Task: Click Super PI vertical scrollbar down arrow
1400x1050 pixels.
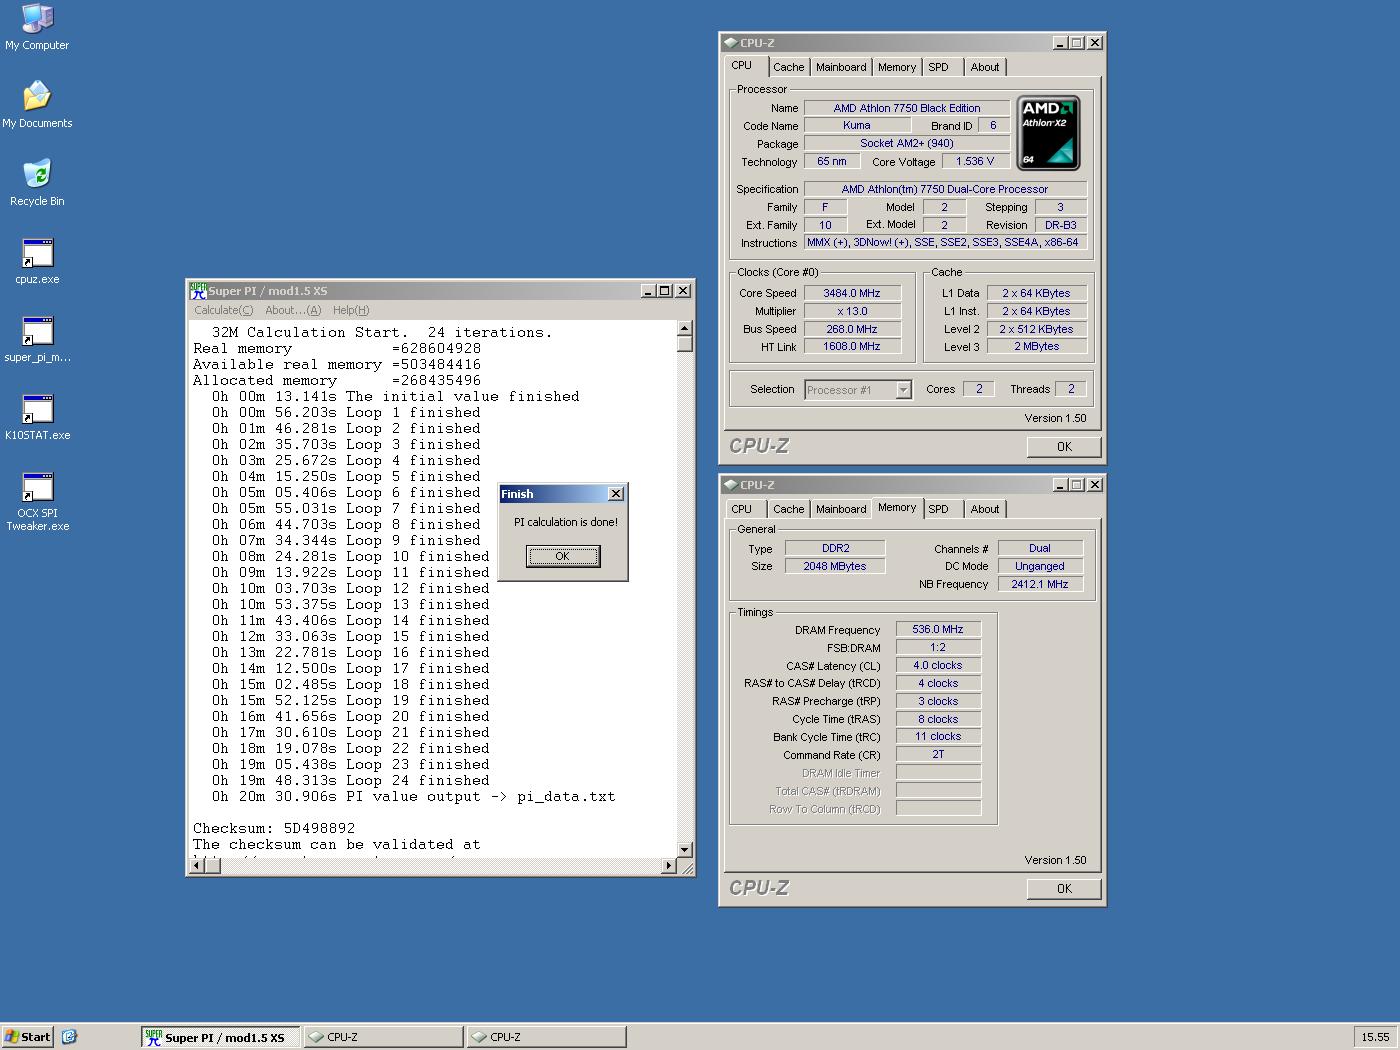Action: coord(685,850)
